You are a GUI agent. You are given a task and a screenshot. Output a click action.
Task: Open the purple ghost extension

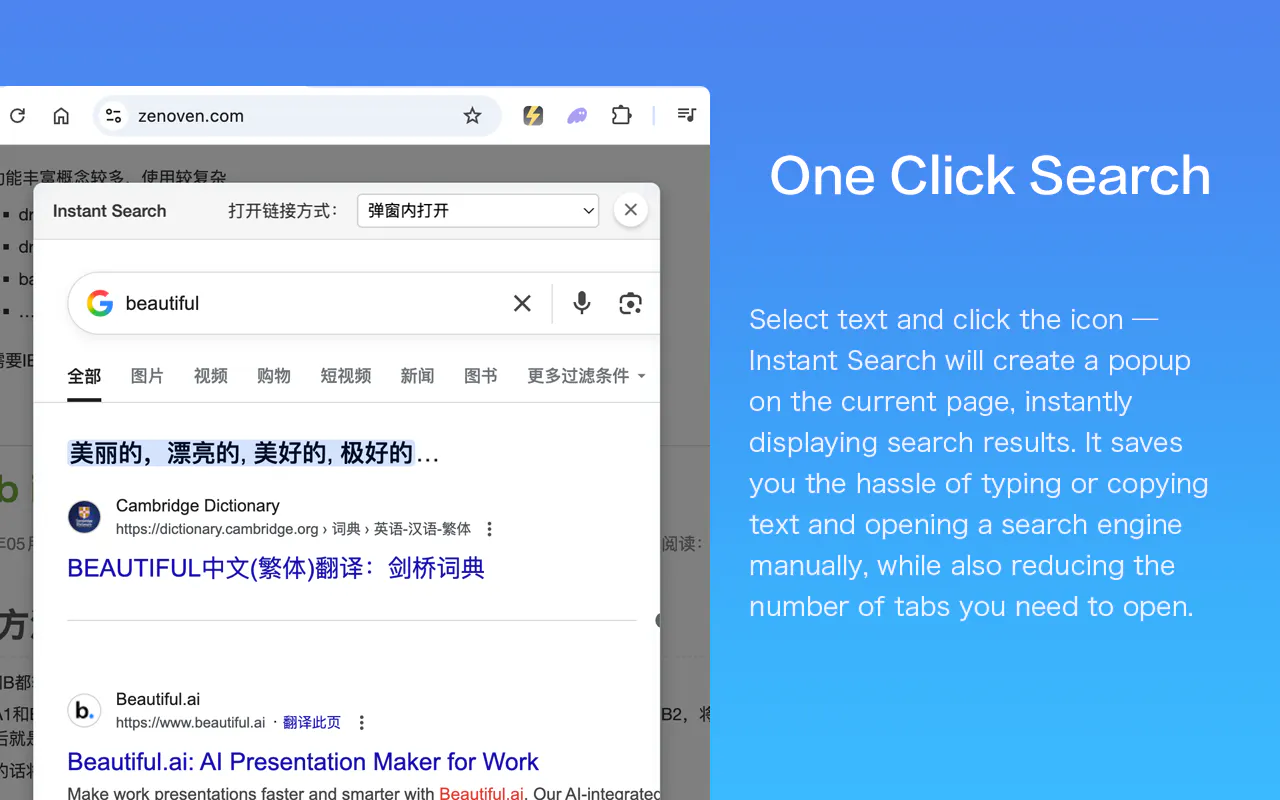577,116
